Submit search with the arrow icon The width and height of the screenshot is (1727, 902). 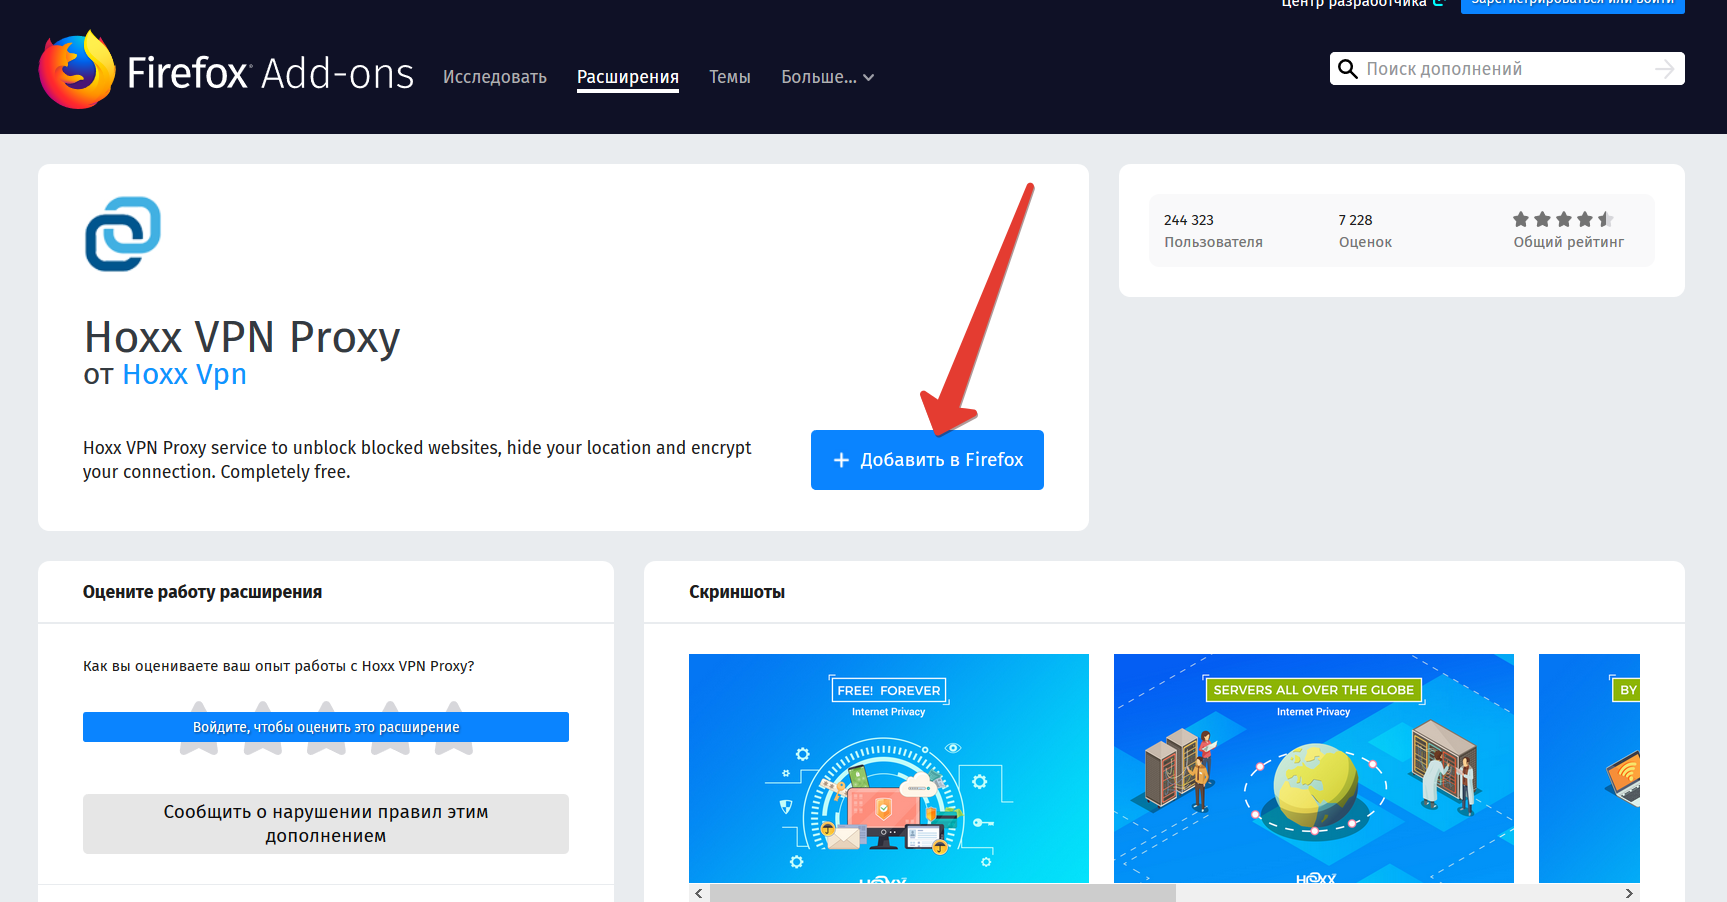(x=1664, y=69)
